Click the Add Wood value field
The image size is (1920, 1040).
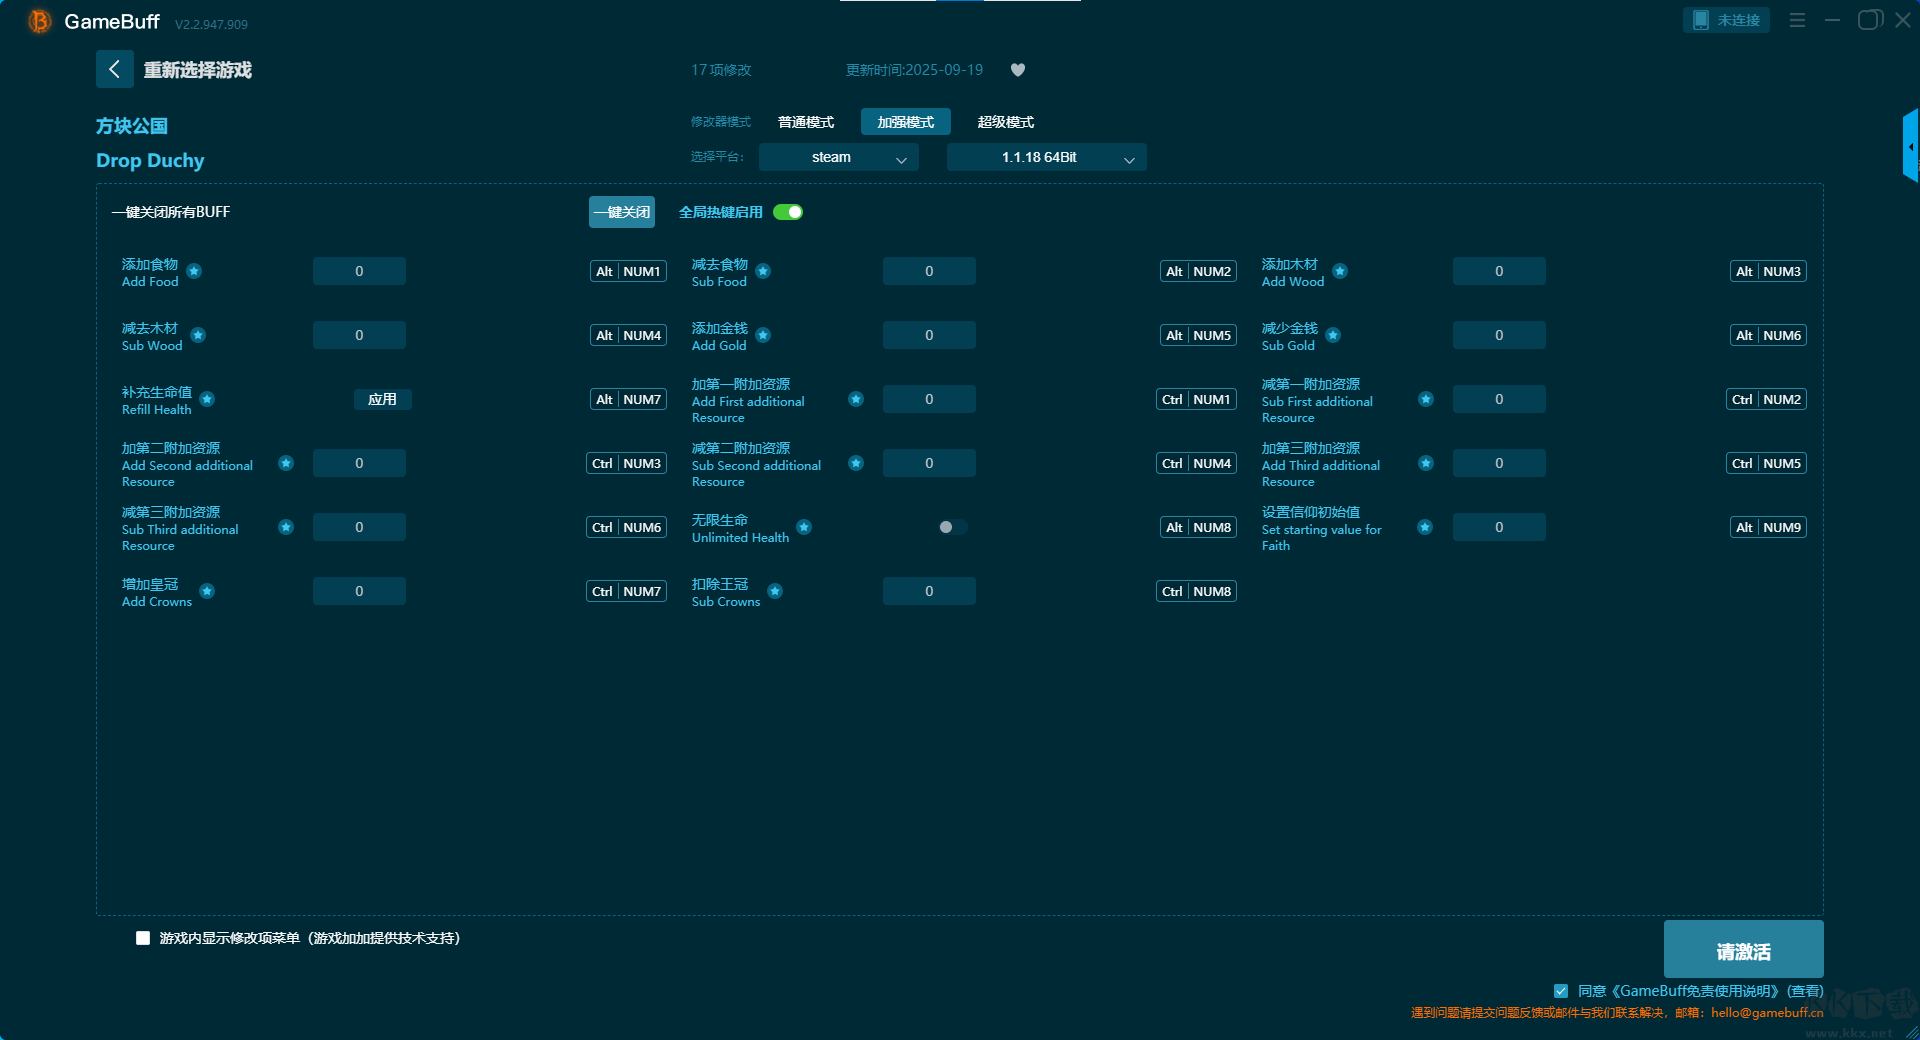coord(1499,271)
